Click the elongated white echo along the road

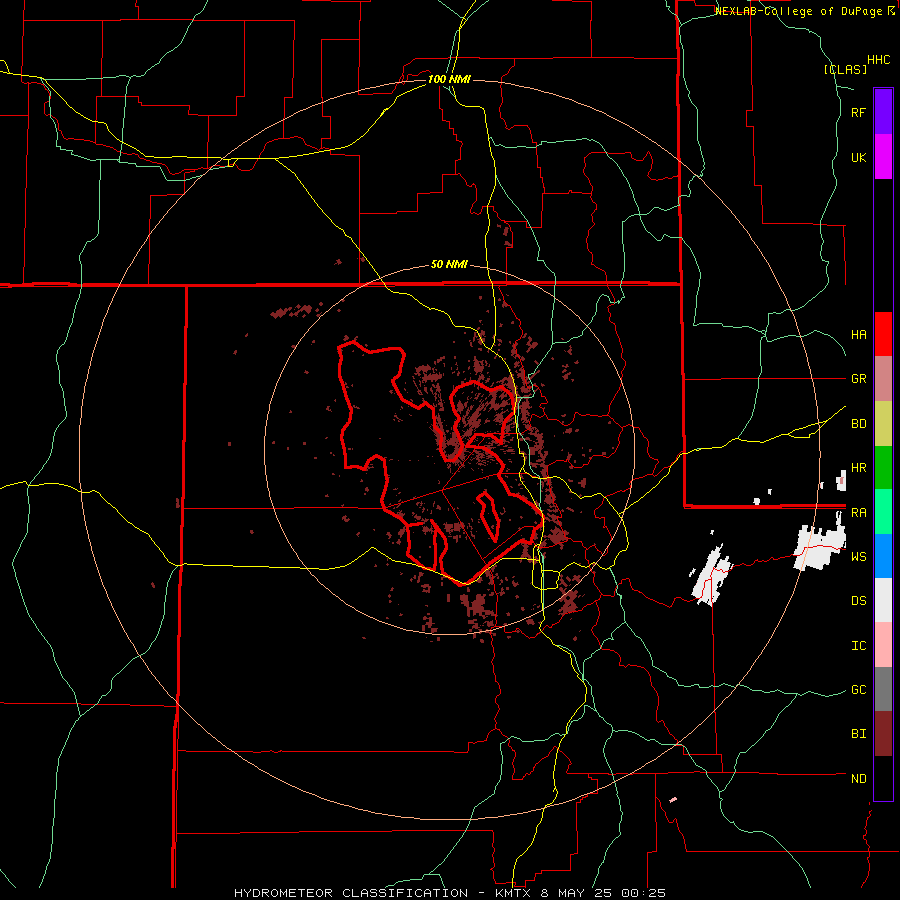click(712, 575)
